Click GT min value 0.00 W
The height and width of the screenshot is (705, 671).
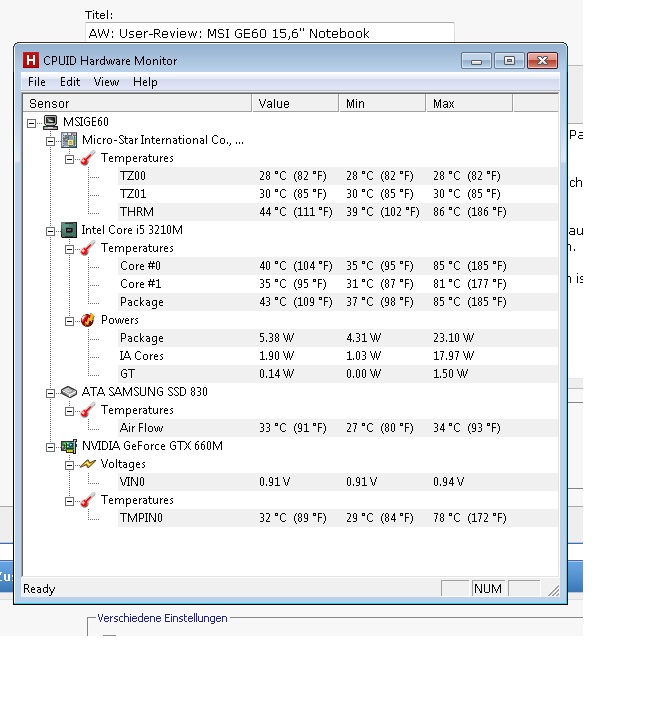point(363,374)
